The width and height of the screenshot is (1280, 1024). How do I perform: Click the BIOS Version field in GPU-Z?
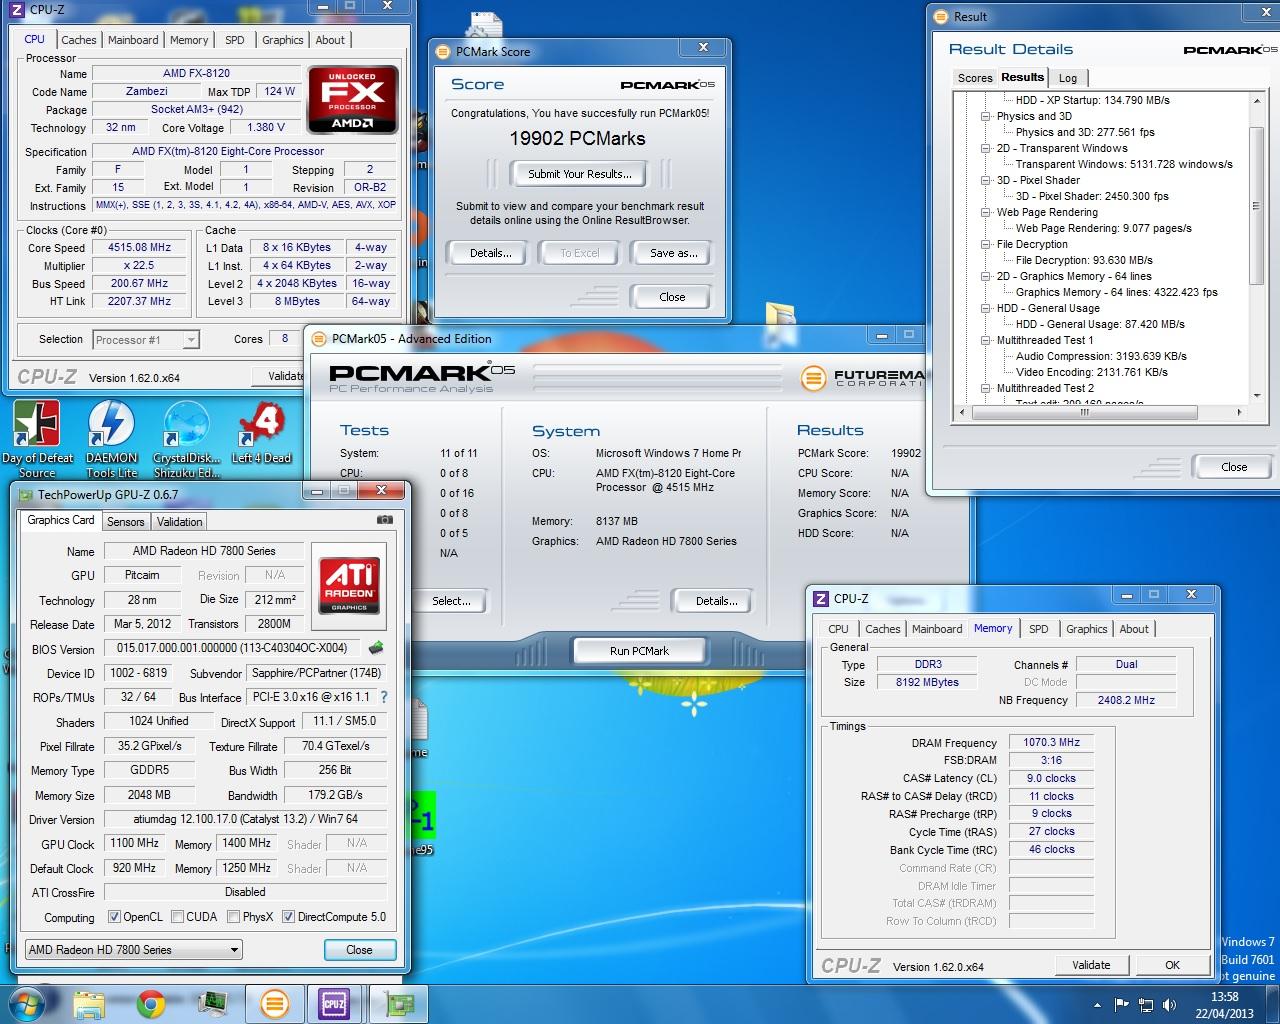click(234, 649)
